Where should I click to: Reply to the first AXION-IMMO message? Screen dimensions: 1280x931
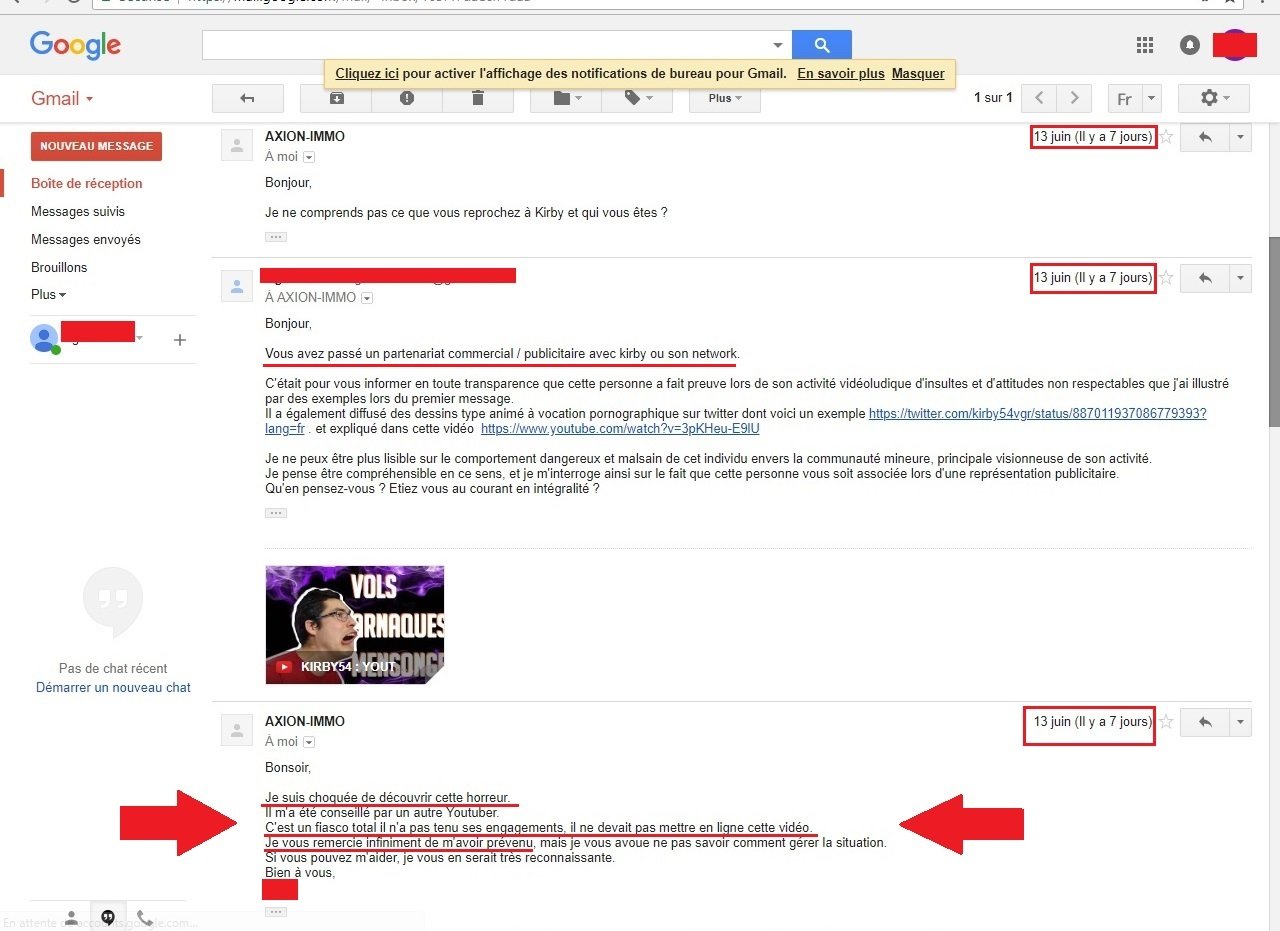(1205, 138)
